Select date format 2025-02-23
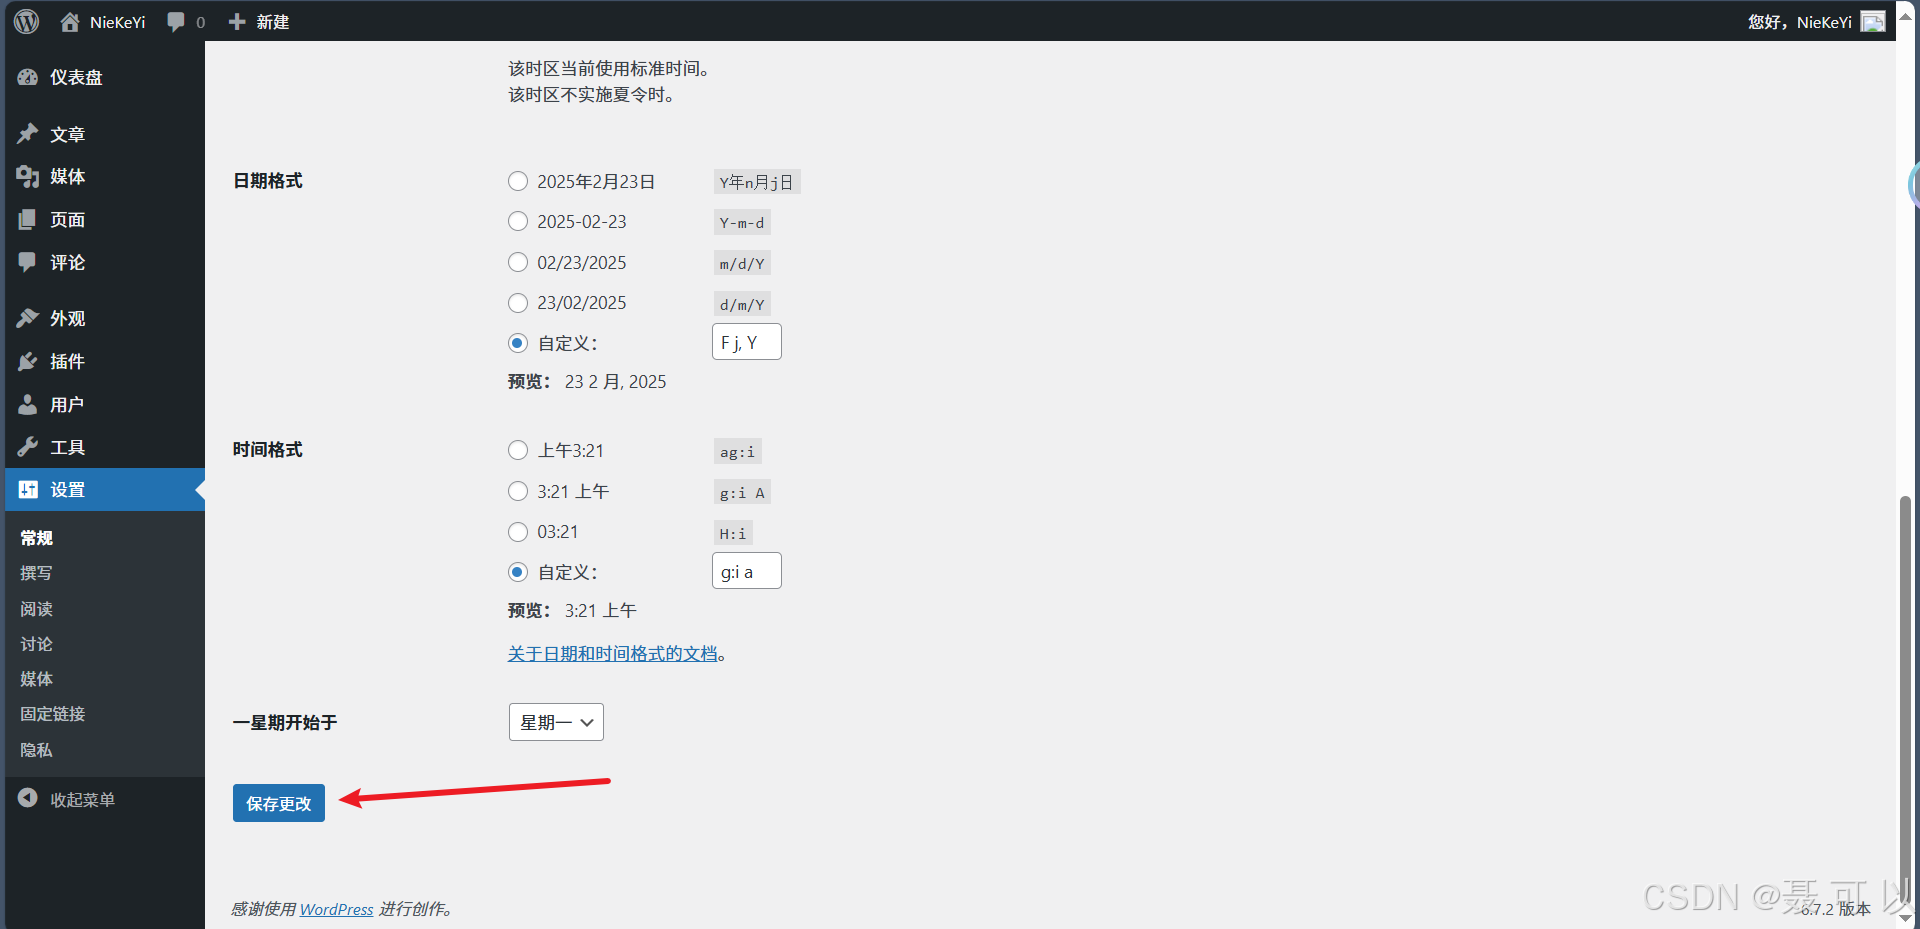The width and height of the screenshot is (1920, 929). (518, 222)
